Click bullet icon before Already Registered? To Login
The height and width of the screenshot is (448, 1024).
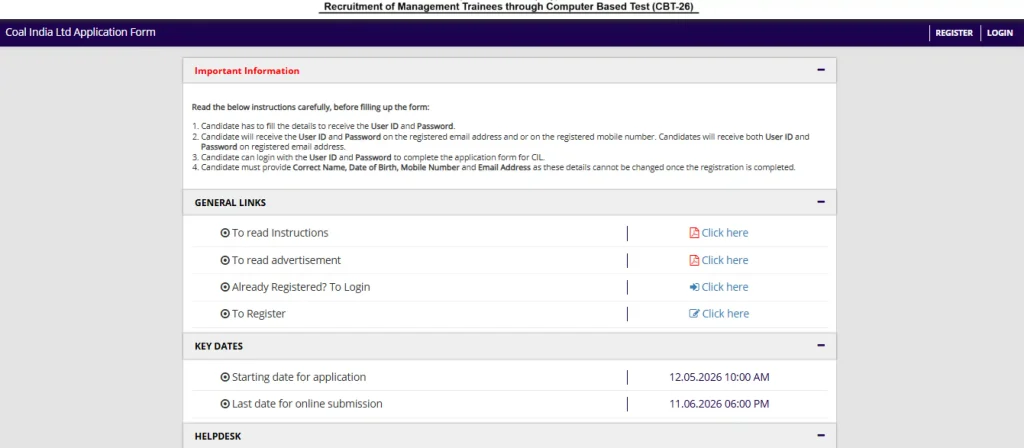click(x=225, y=287)
